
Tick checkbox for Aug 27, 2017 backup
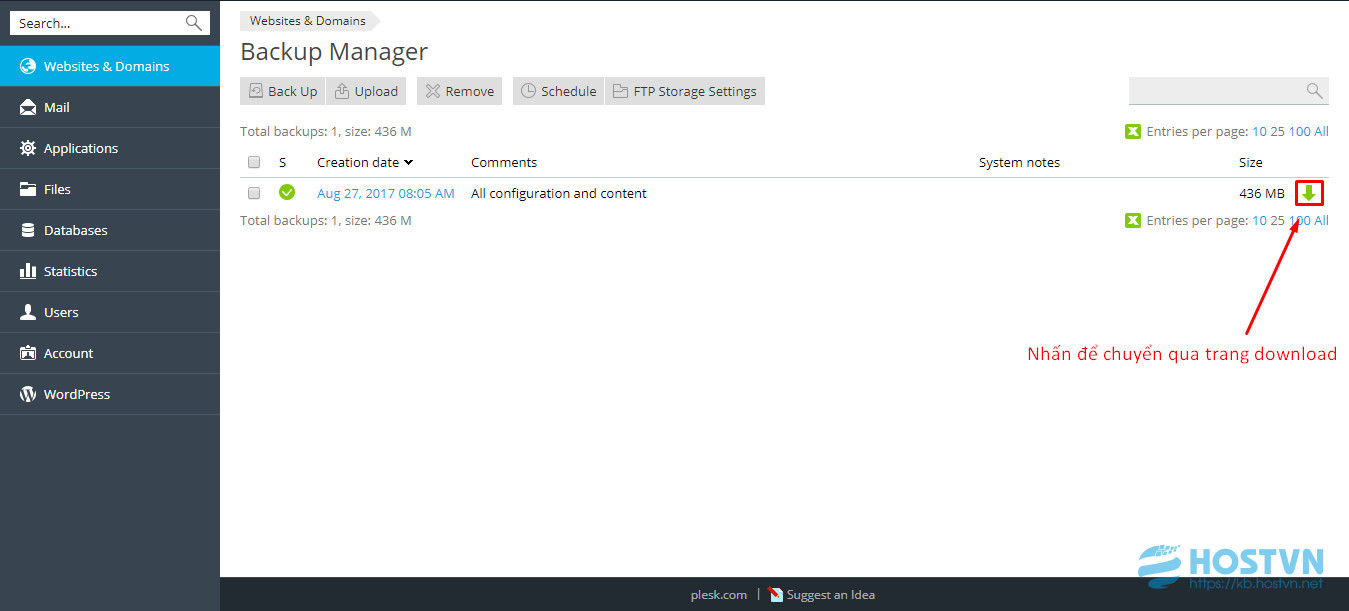tap(254, 193)
